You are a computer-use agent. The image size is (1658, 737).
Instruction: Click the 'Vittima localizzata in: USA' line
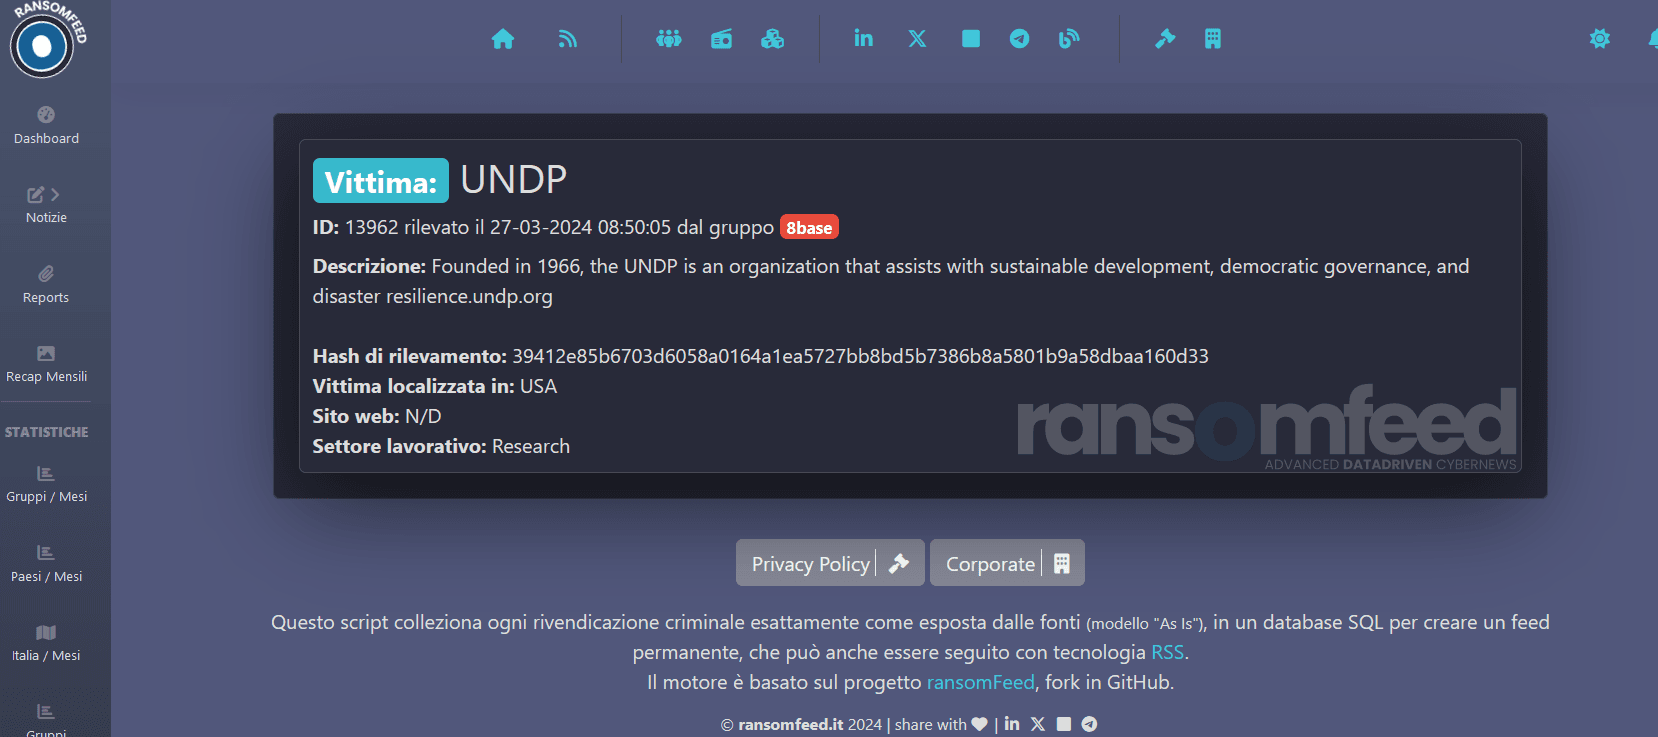pos(435,386)
